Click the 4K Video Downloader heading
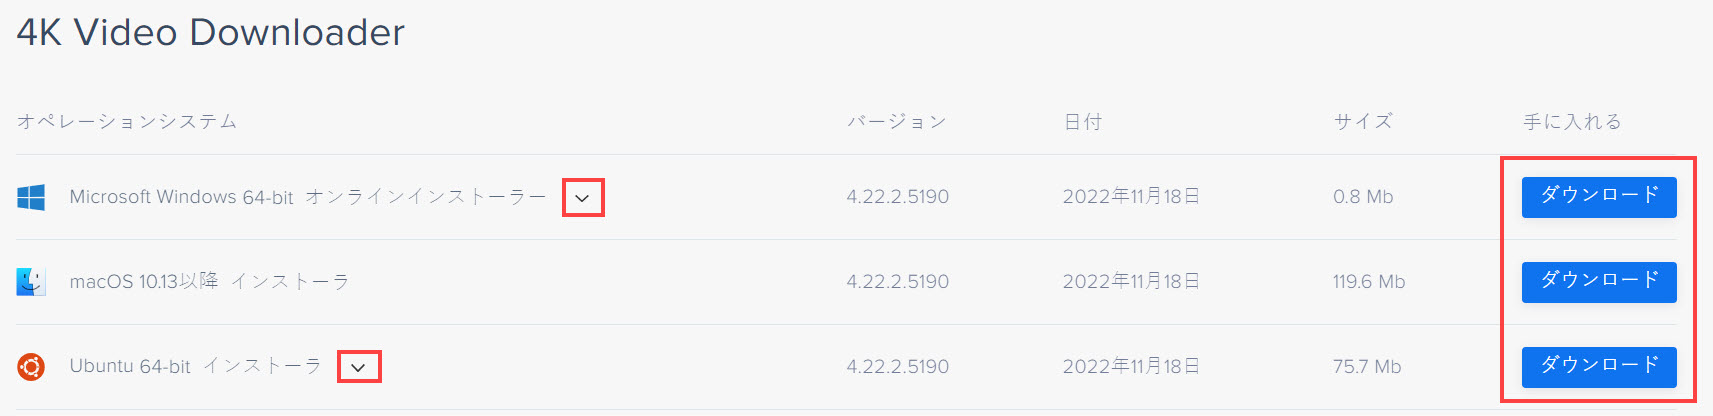Screen dimensions: 1713x416 (211, 33)
